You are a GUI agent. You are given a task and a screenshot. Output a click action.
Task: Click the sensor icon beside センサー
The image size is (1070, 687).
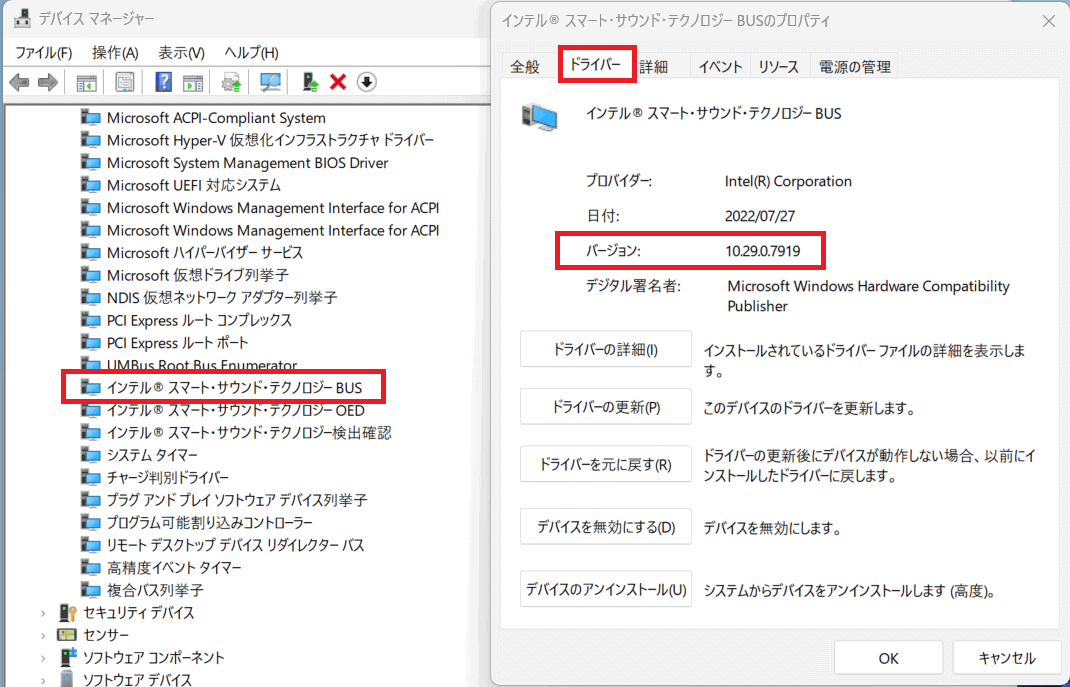[x=67, y=635]
